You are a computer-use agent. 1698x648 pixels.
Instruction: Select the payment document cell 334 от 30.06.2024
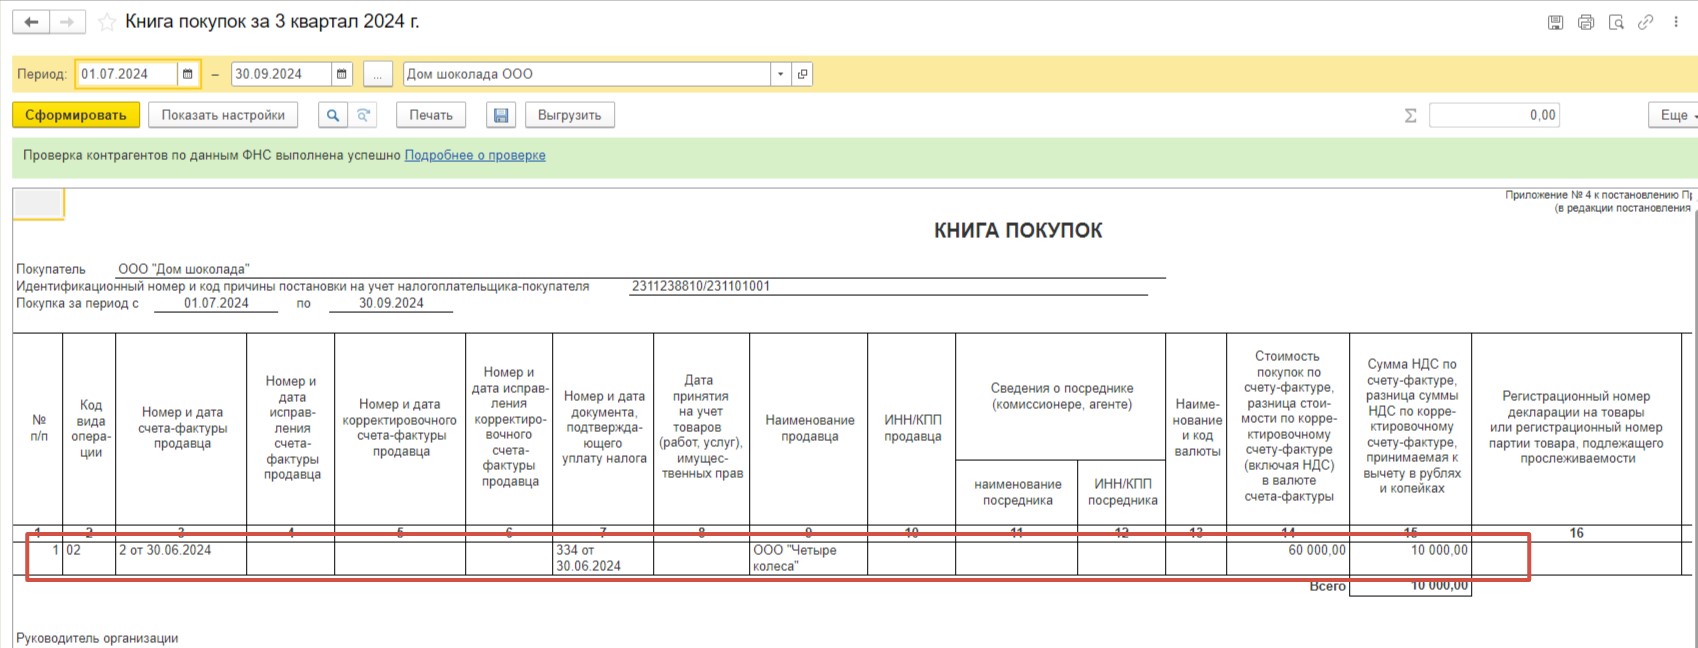pyautogui.click(x=603, y=558)
